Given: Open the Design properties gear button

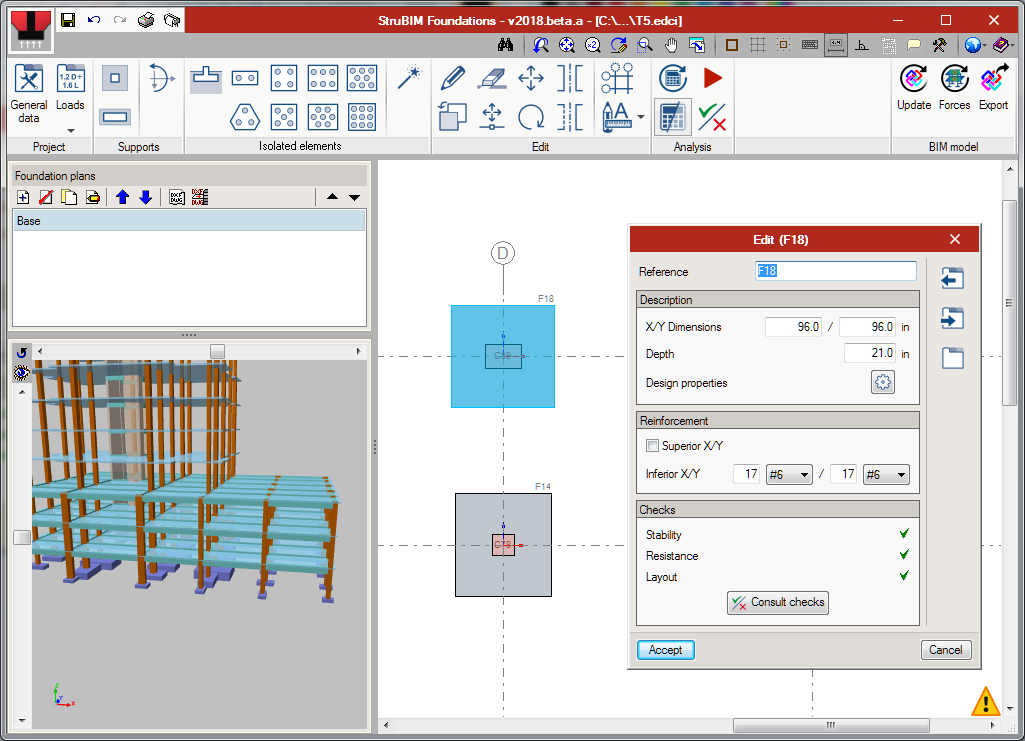Looking at the screenshot, I should click(x=882, y=382).
